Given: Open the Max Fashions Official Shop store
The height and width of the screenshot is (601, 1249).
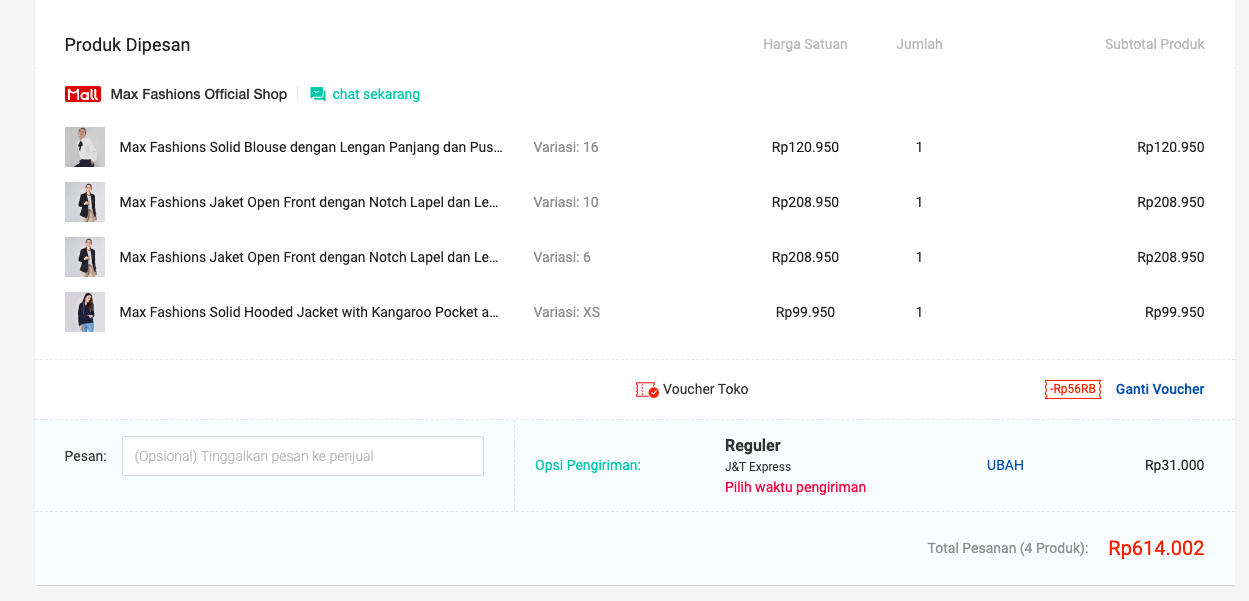Looking at the screenshot, I should (199, 94).
